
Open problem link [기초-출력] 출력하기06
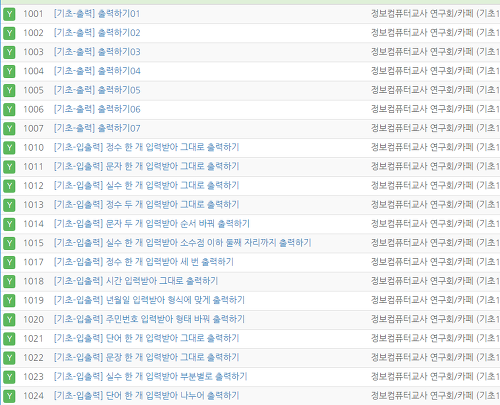(97, 109)
